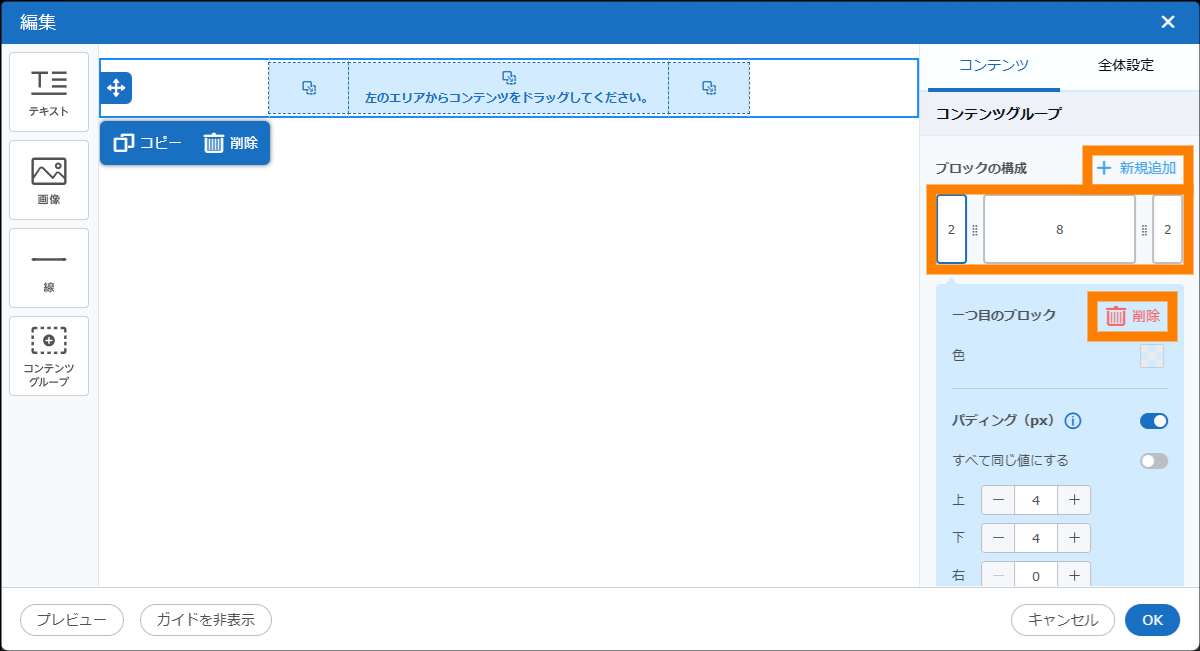Click the コピー button in block toolbar

click(x=148, y=143)
